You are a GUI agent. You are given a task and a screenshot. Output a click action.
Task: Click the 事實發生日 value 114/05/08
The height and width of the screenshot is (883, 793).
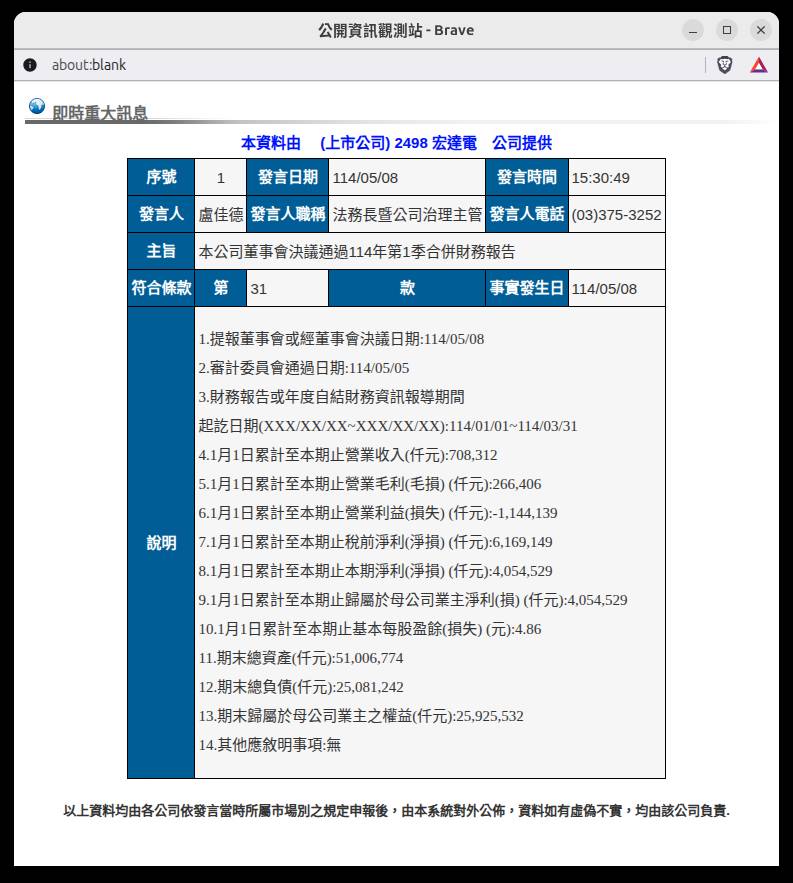pos(604,289)
